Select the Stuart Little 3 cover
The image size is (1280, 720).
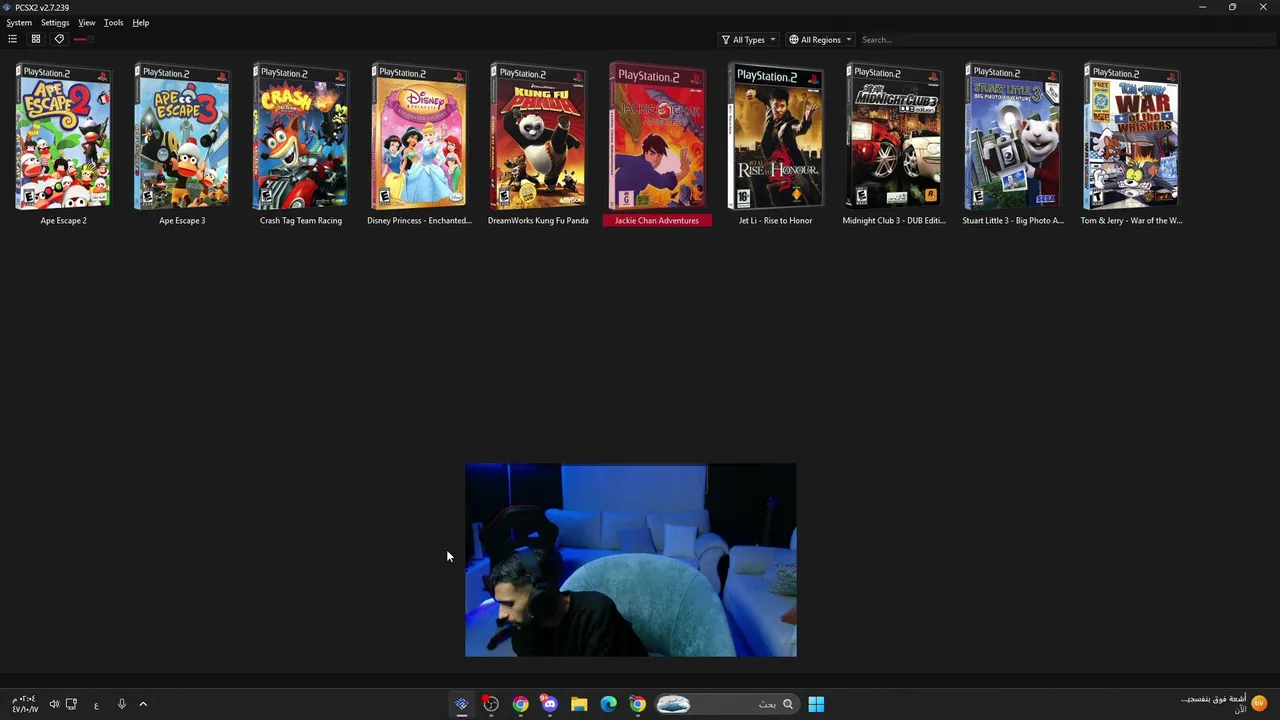pyautogui.click(x=1013, y=138)
